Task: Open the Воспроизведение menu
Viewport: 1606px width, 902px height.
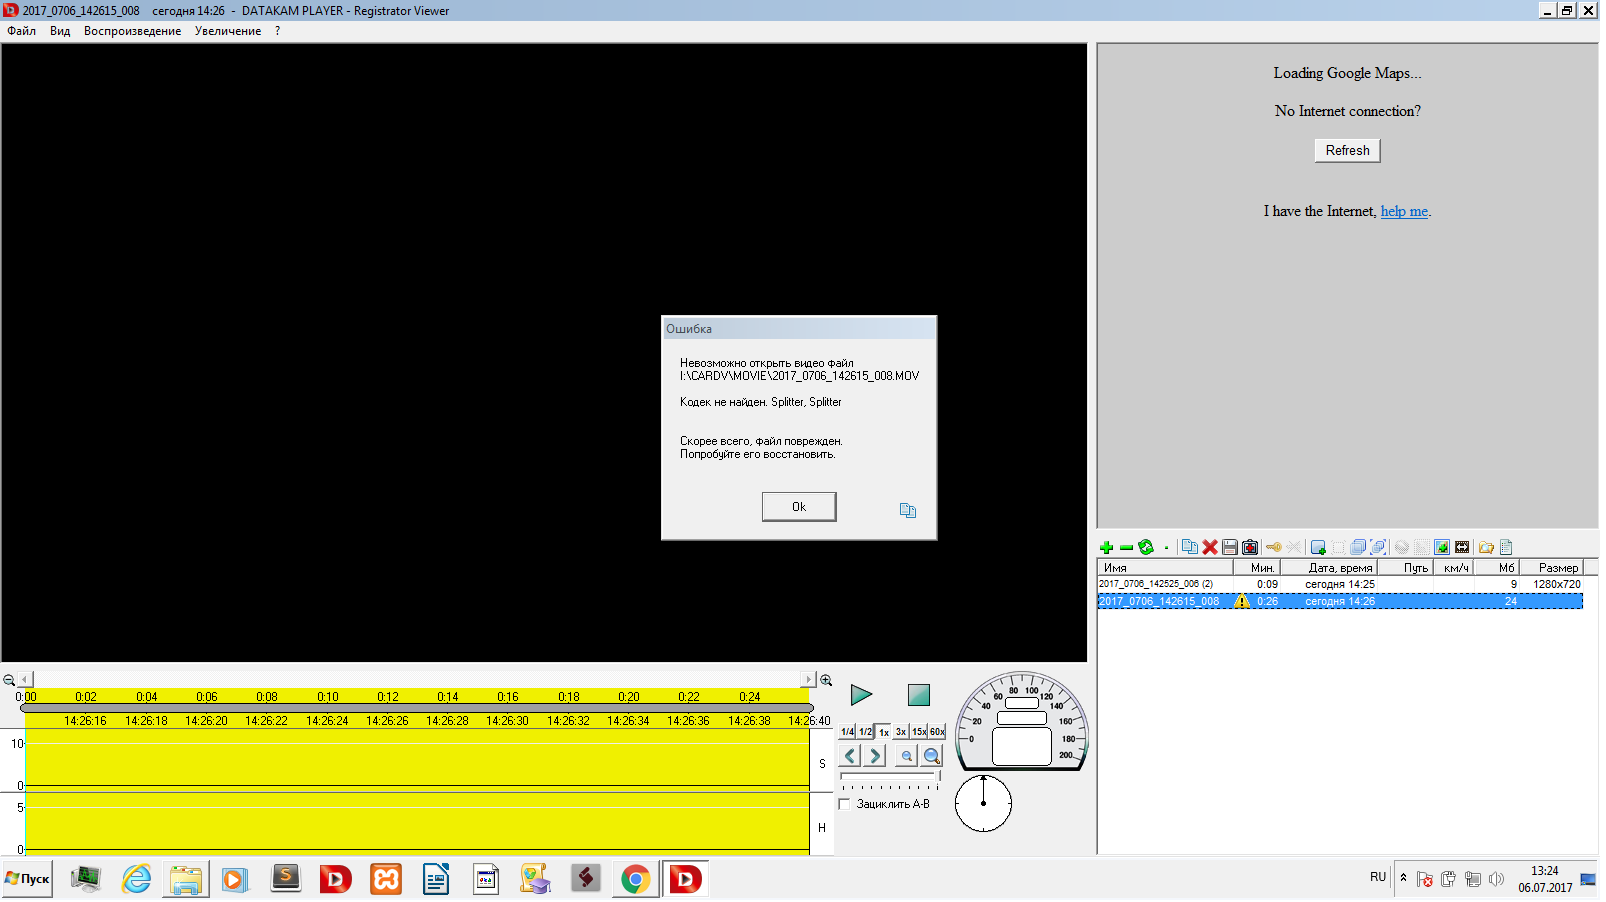Action: click(132, 31)
